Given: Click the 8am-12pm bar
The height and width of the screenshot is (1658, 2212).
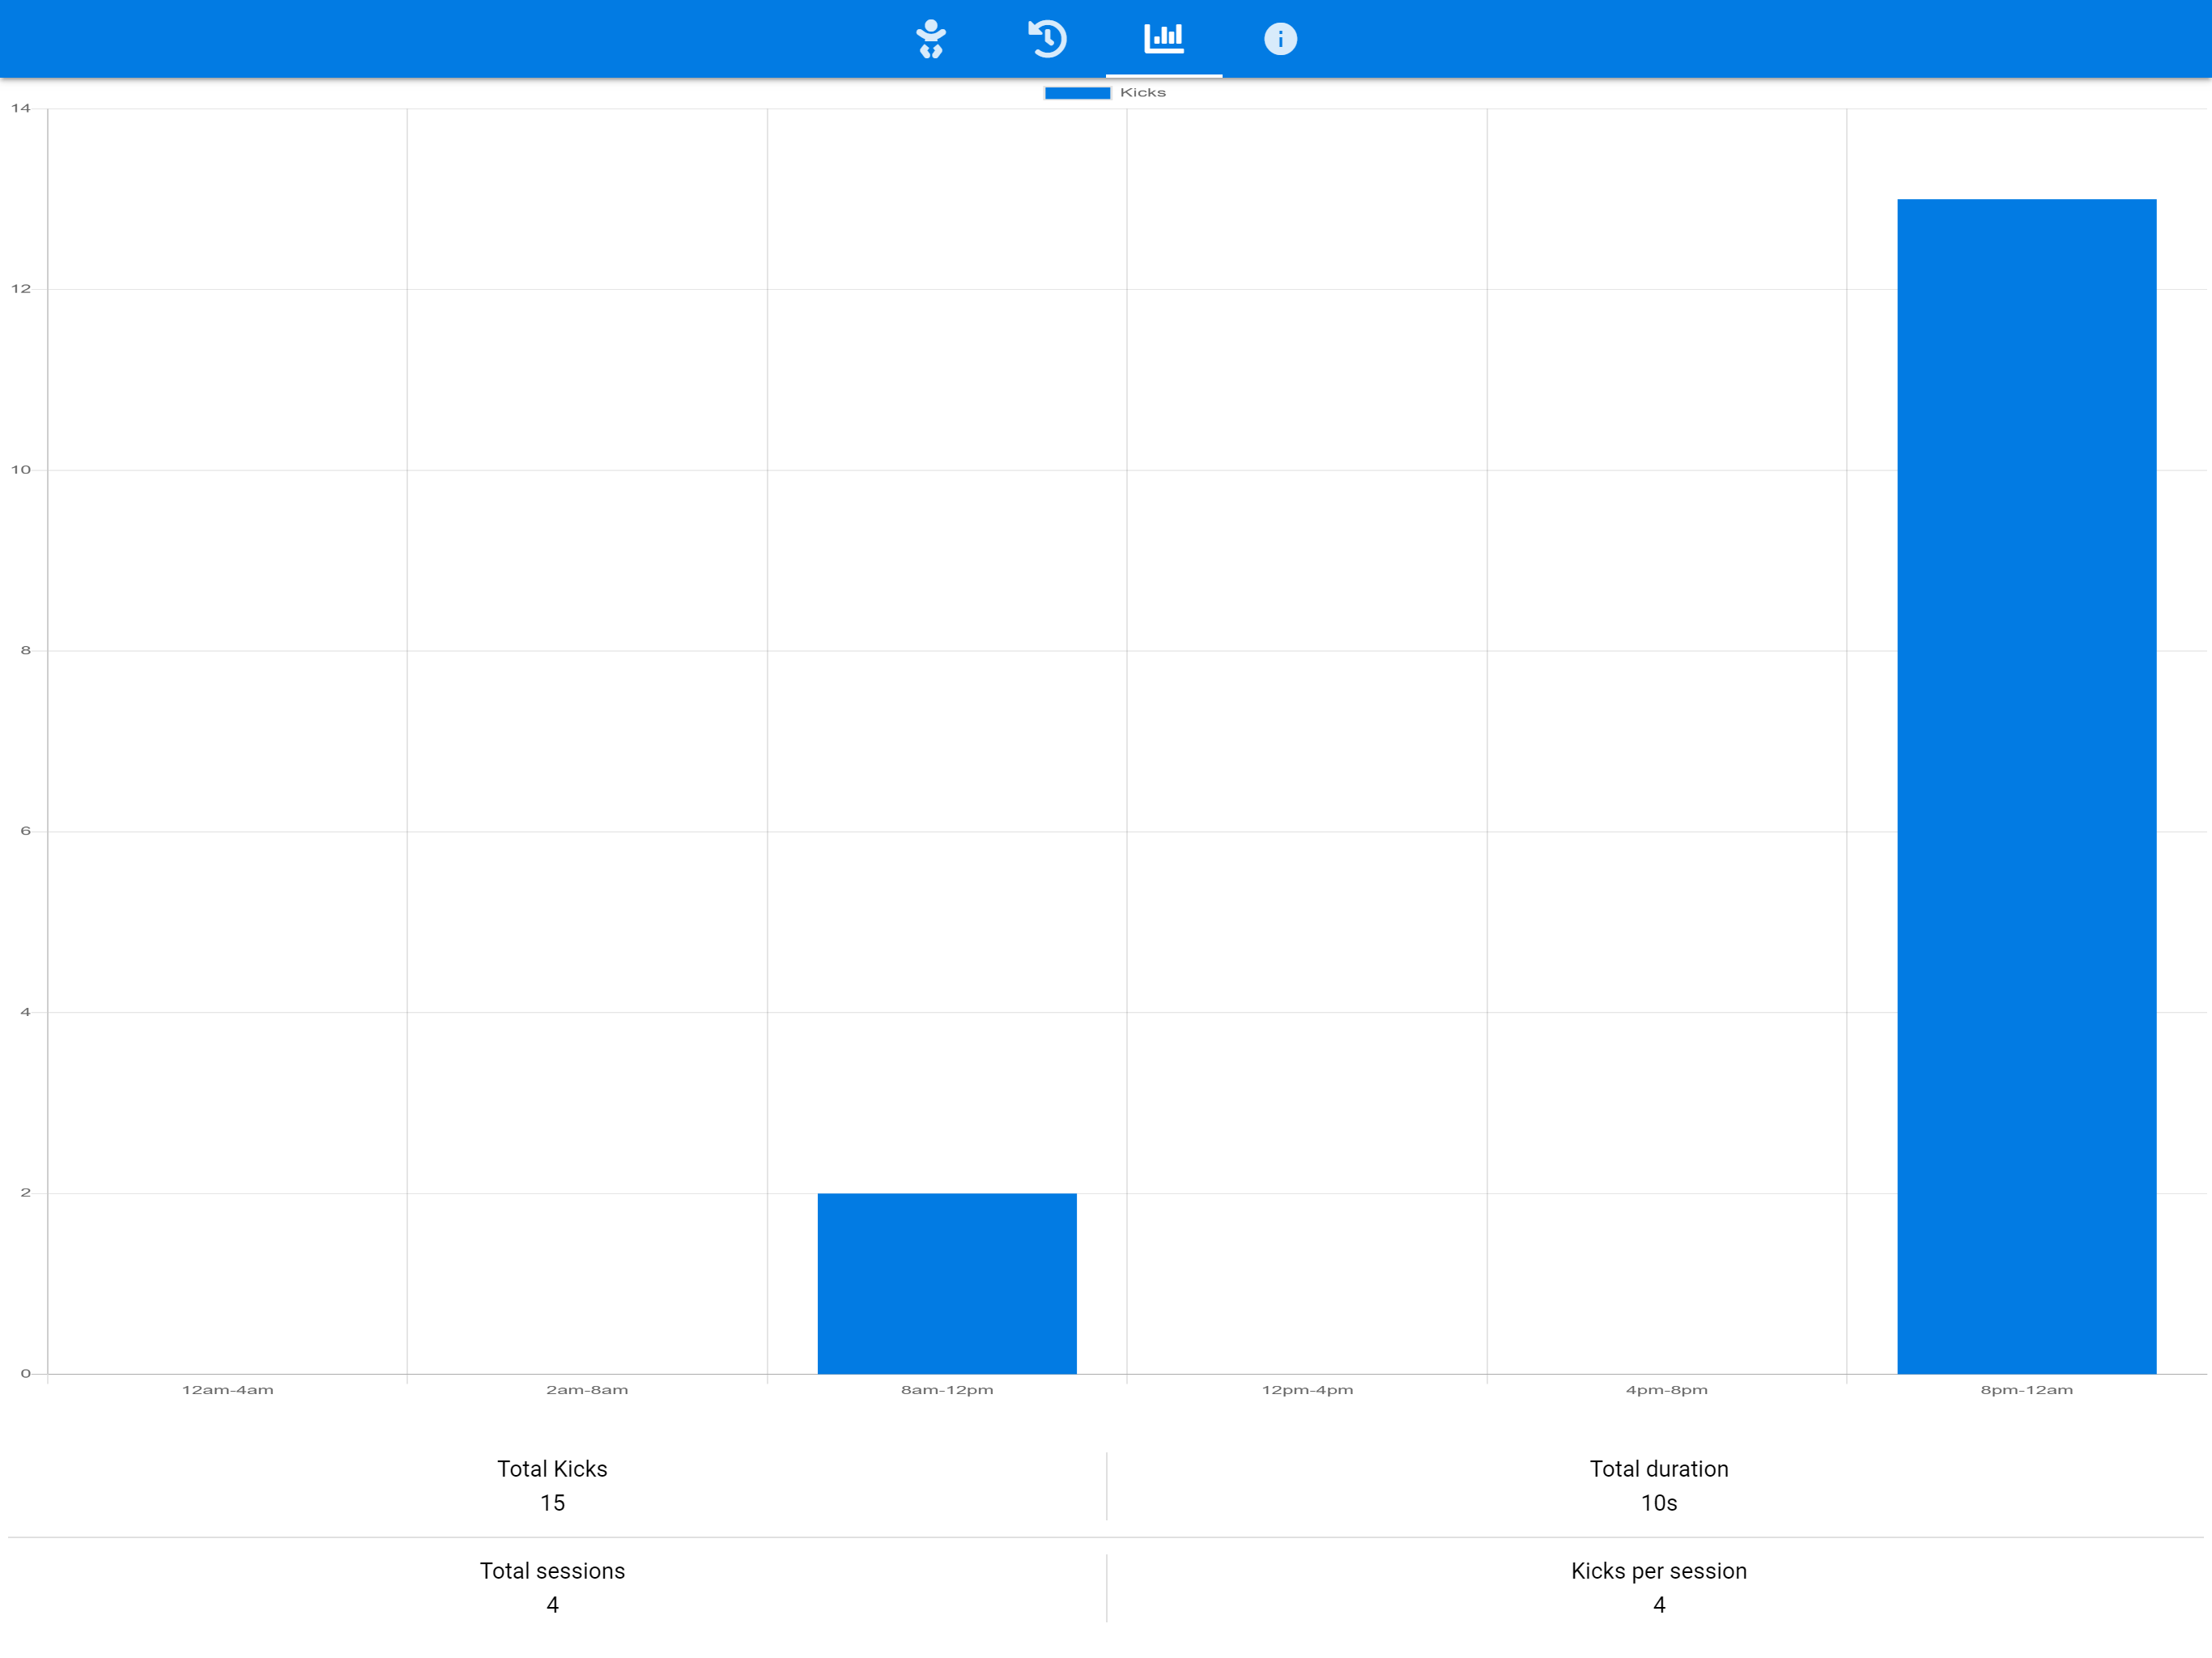Looking at the screenshot, I should pos(946,1283).
